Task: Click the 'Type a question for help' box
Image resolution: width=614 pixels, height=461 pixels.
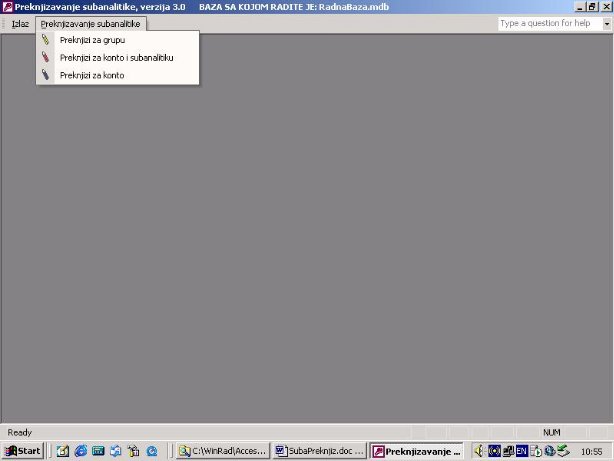Action: 545,23
